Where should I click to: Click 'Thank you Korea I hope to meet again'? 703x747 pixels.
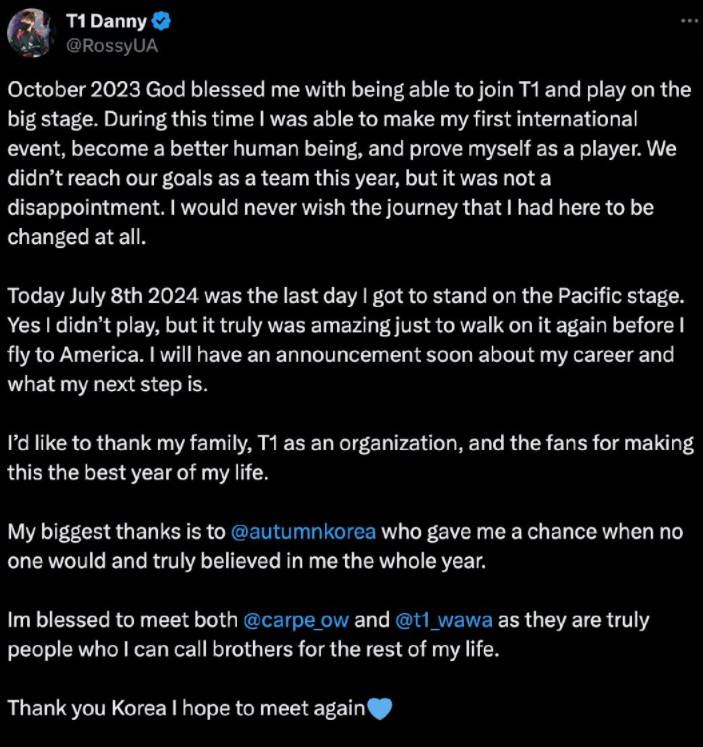click(186, 708)
